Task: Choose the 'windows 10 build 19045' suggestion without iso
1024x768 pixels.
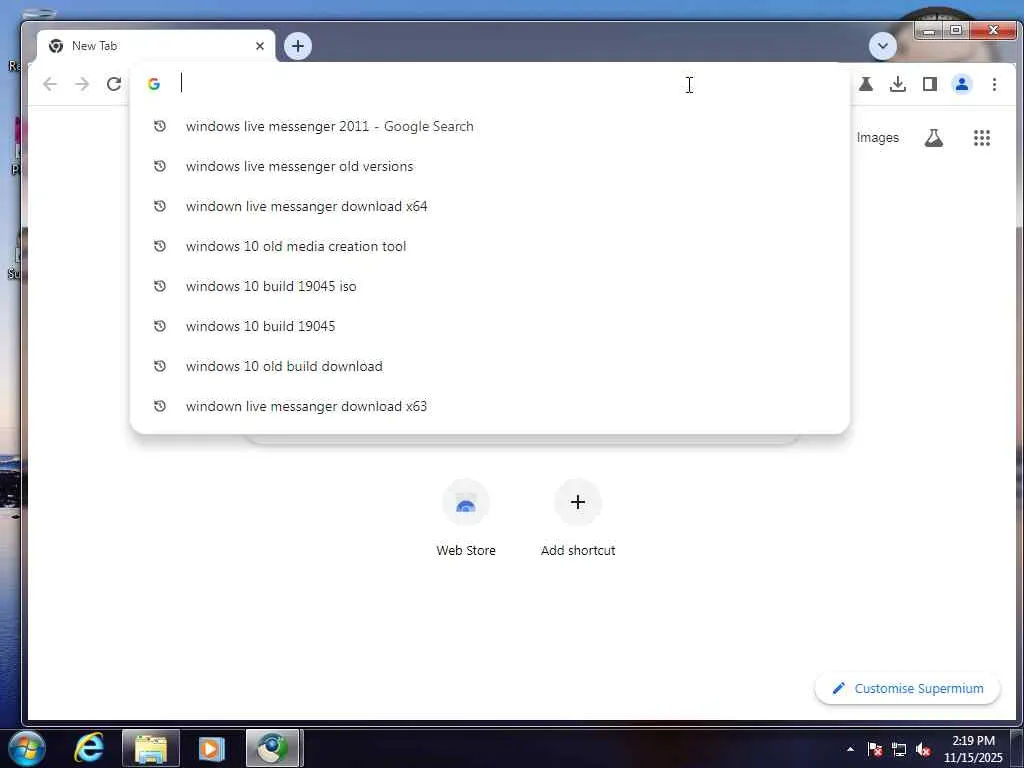Action: [x=490, y=325]
